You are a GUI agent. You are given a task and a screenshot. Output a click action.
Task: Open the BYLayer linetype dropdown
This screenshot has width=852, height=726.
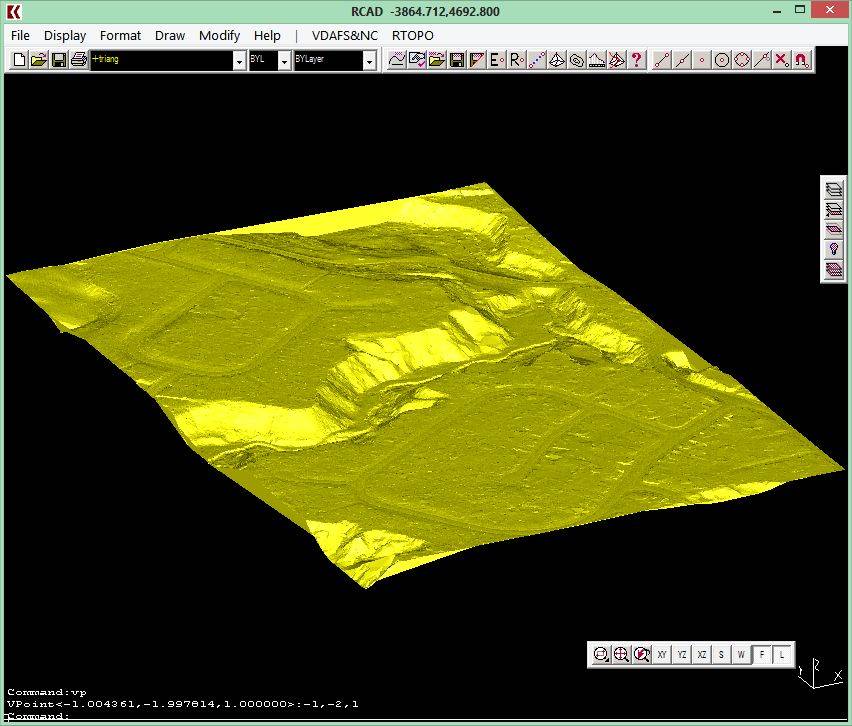(369, 61)
